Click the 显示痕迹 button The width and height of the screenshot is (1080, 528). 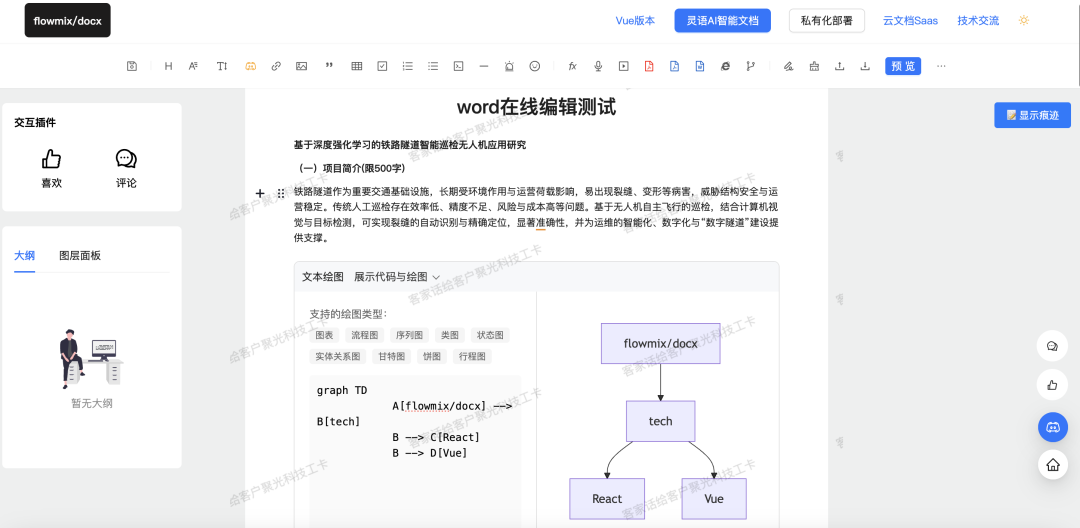click(1032, 115)
